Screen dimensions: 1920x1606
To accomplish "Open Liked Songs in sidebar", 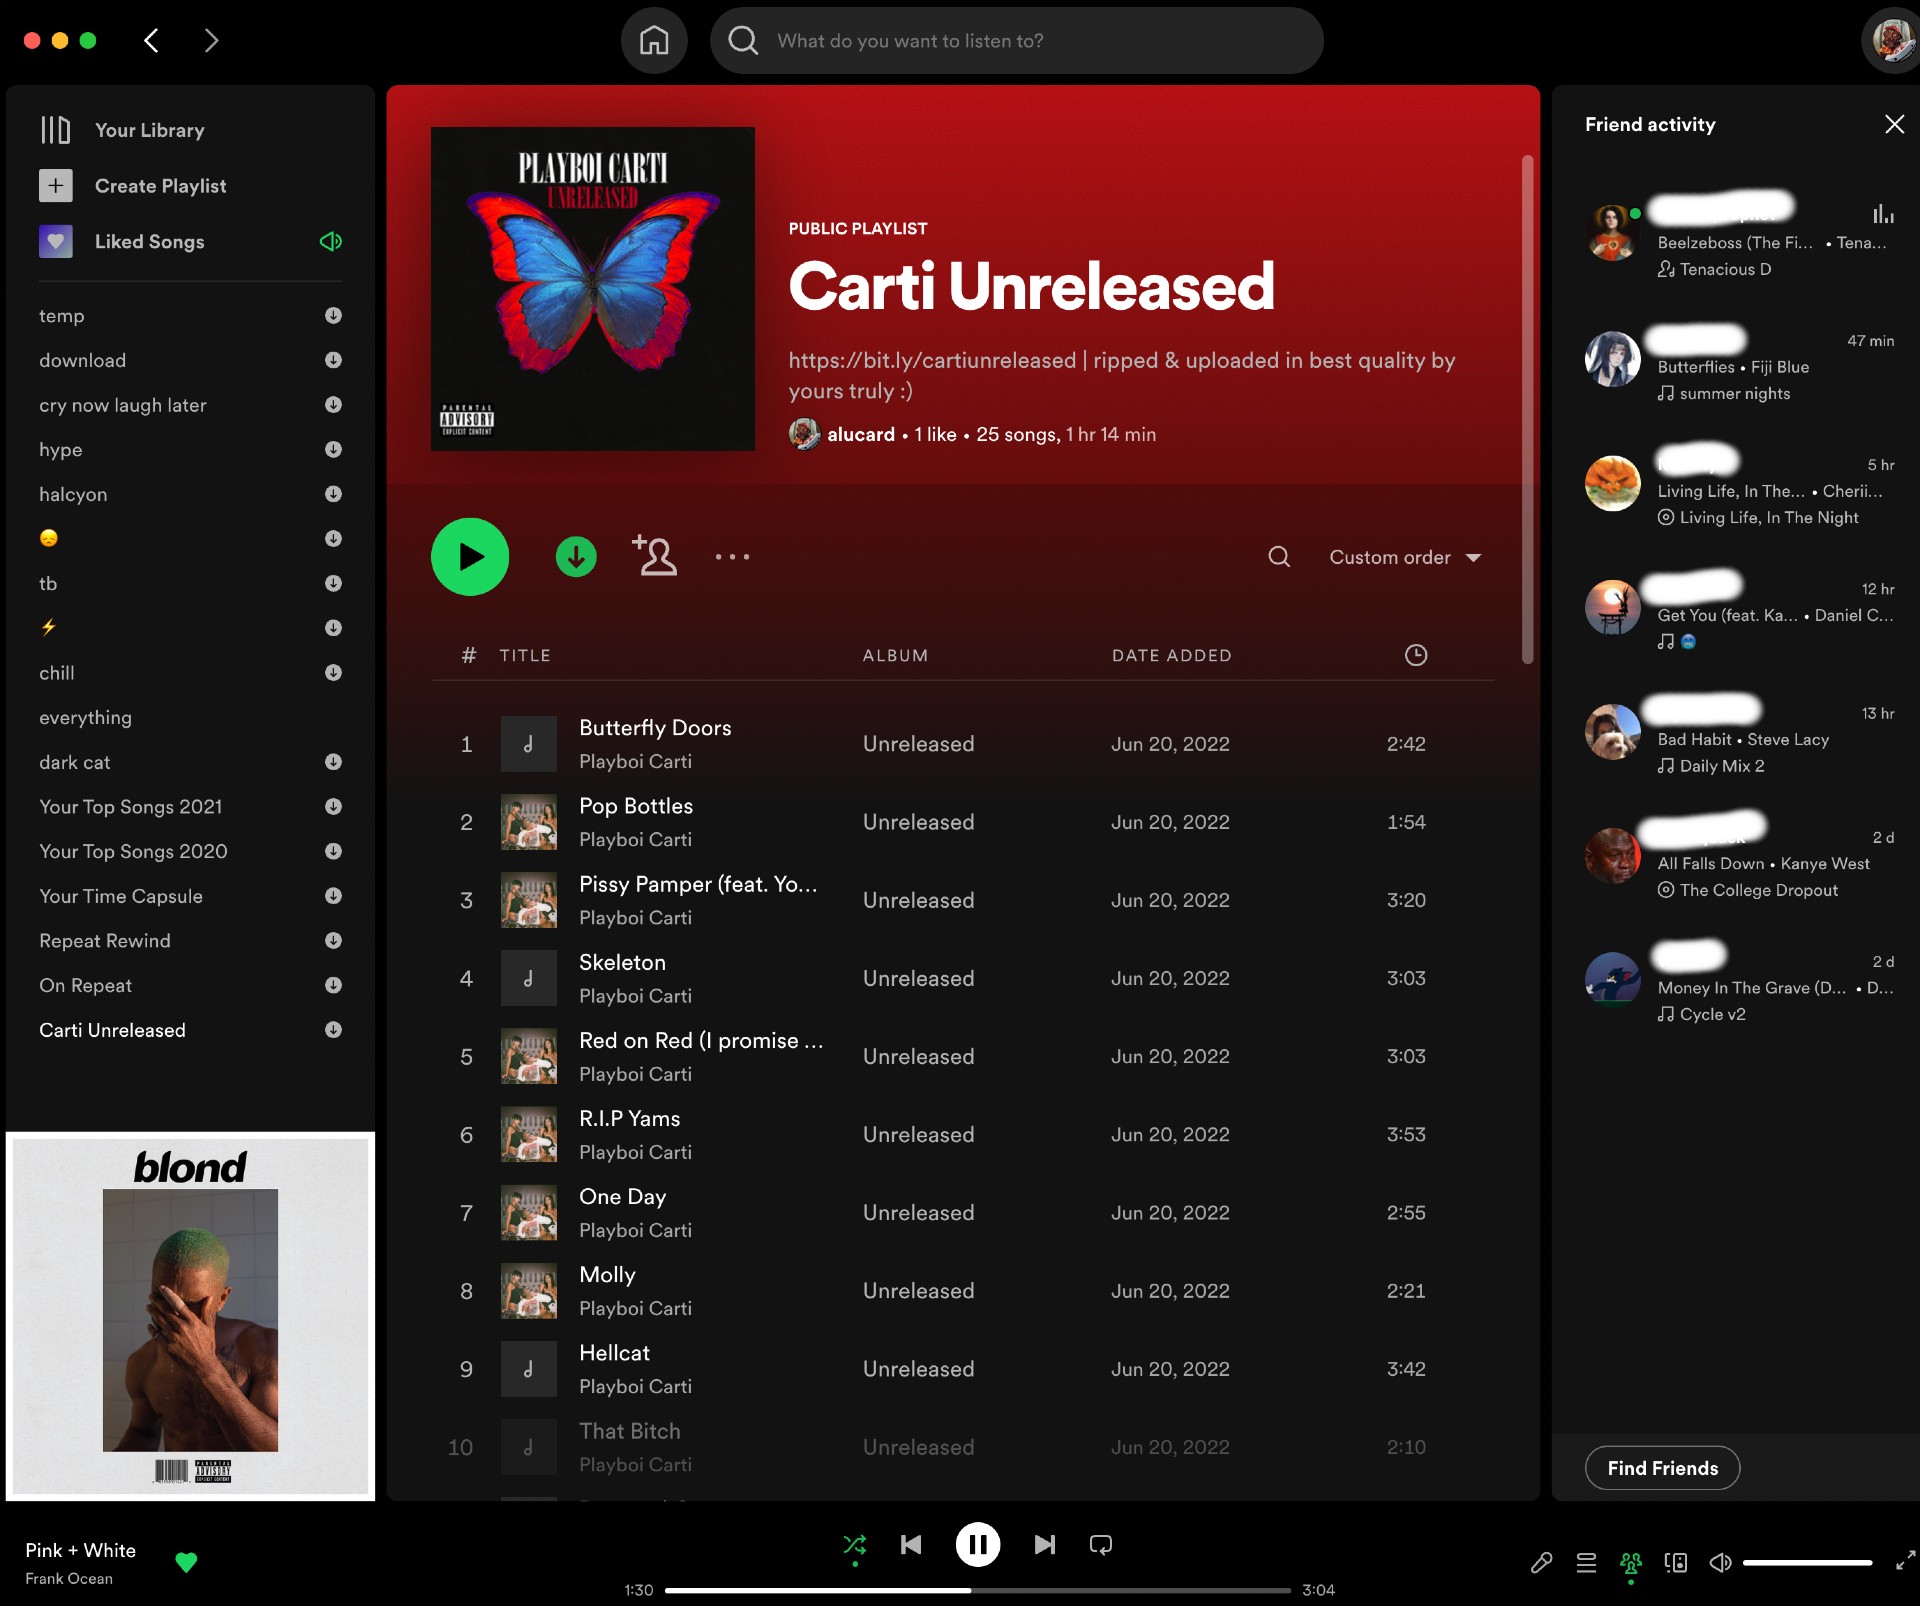I will [149, 242].
